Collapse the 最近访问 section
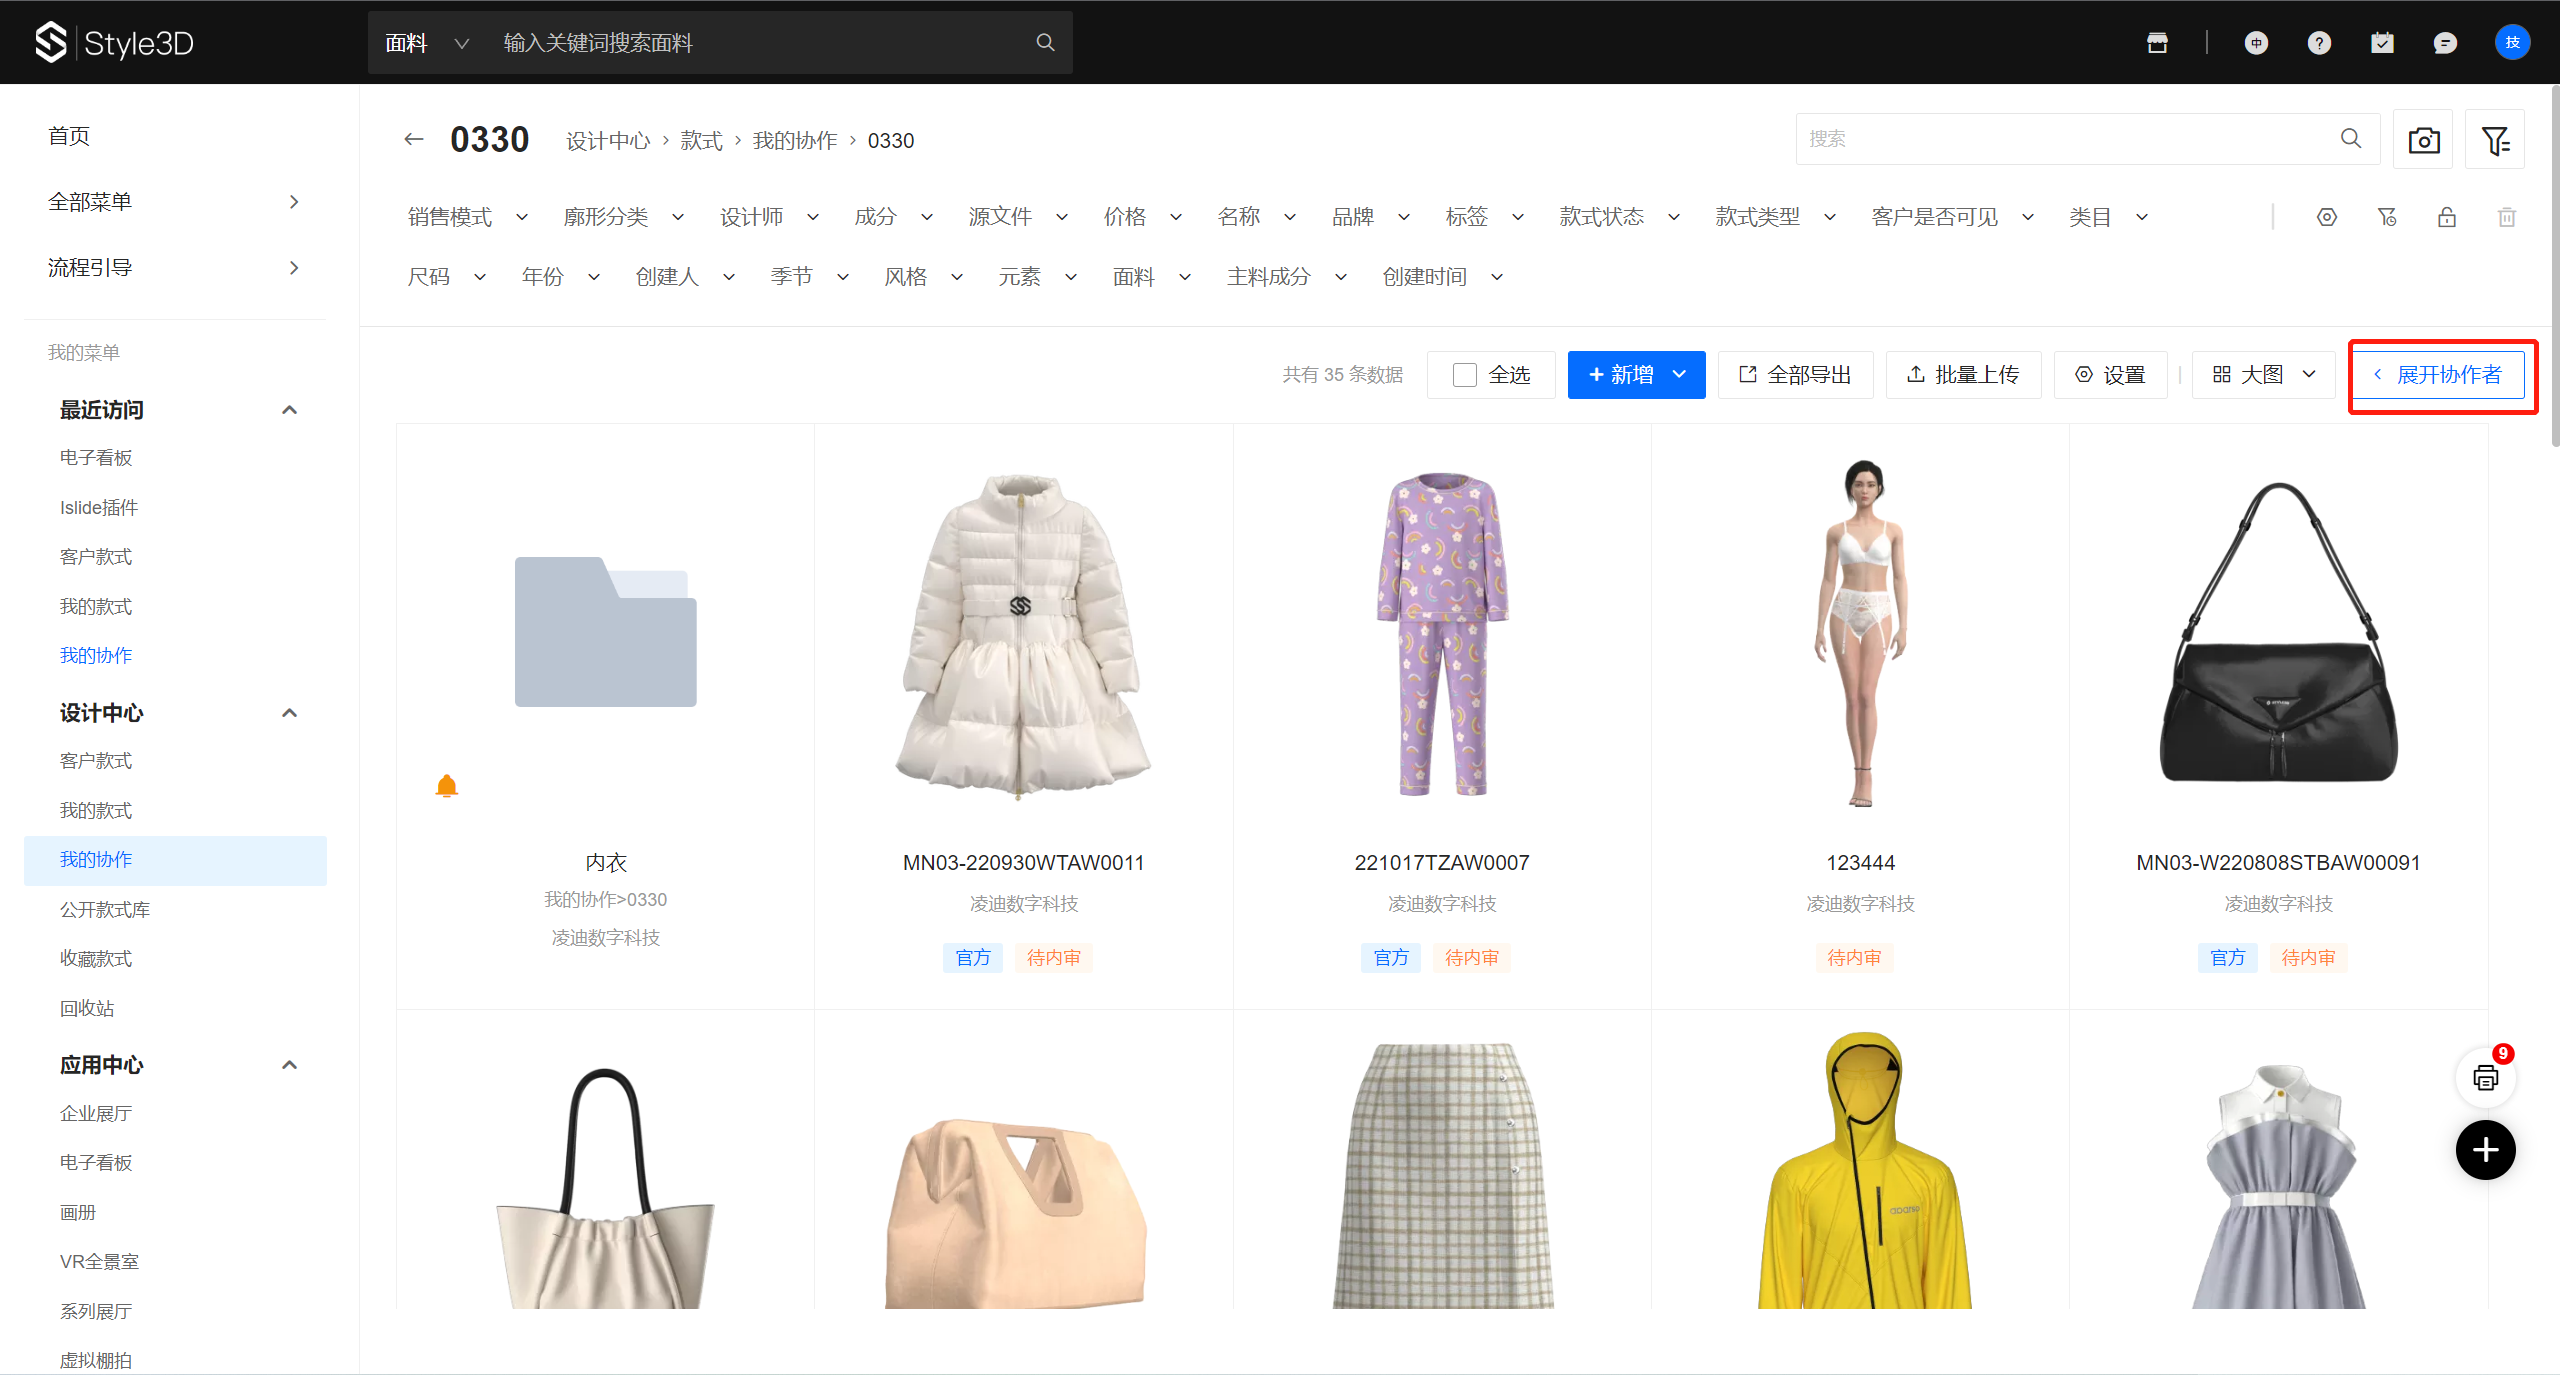This screenshot has height=1375, width=2560. tap(289, 410)
